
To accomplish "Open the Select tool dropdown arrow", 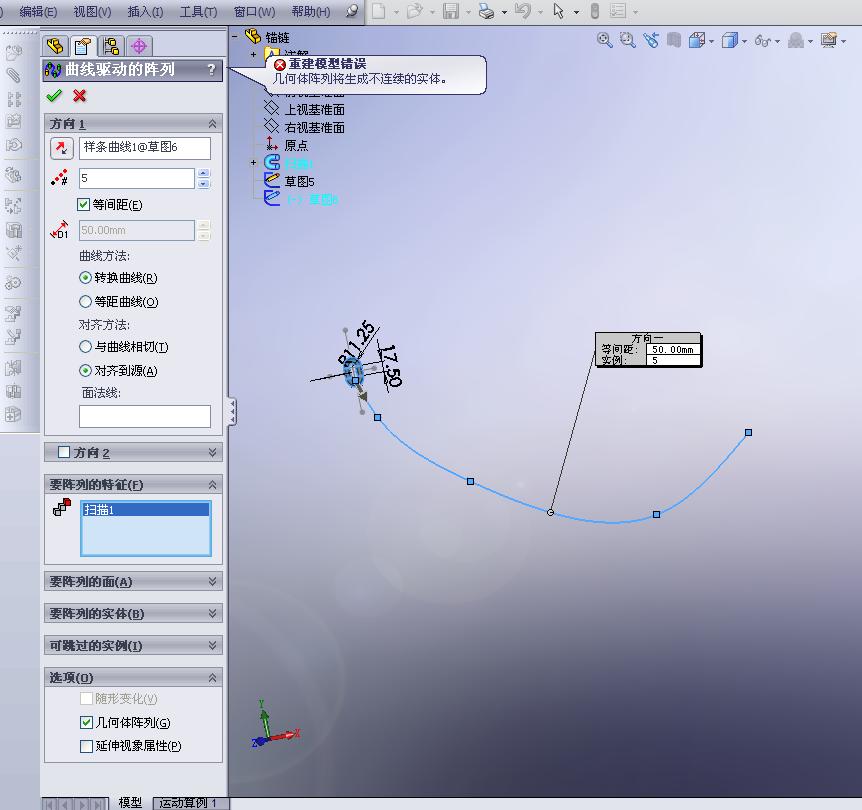I will (x=576, y=12).
